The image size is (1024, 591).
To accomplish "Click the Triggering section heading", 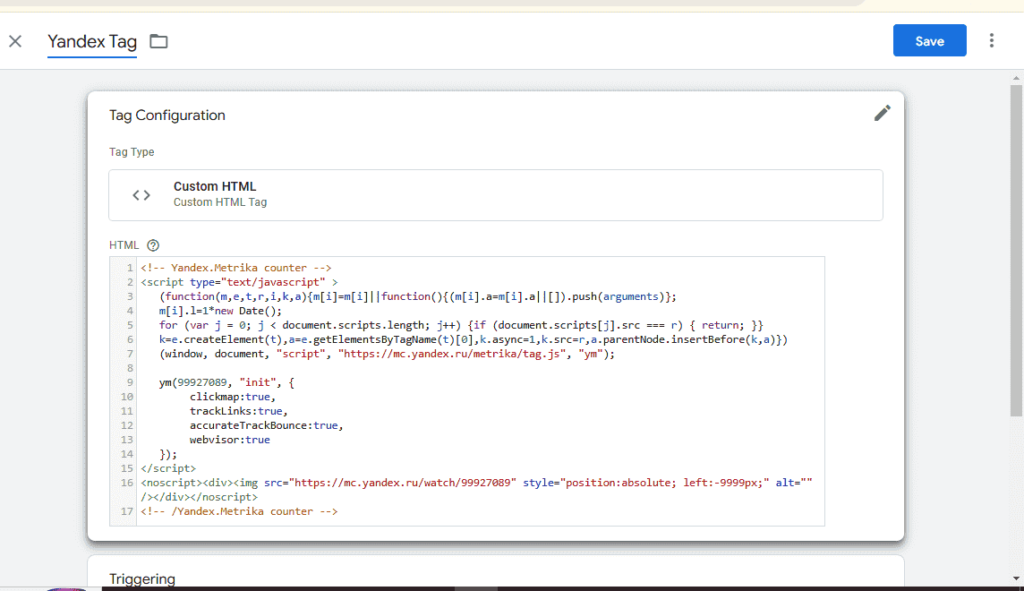I will tap(142, 579).
